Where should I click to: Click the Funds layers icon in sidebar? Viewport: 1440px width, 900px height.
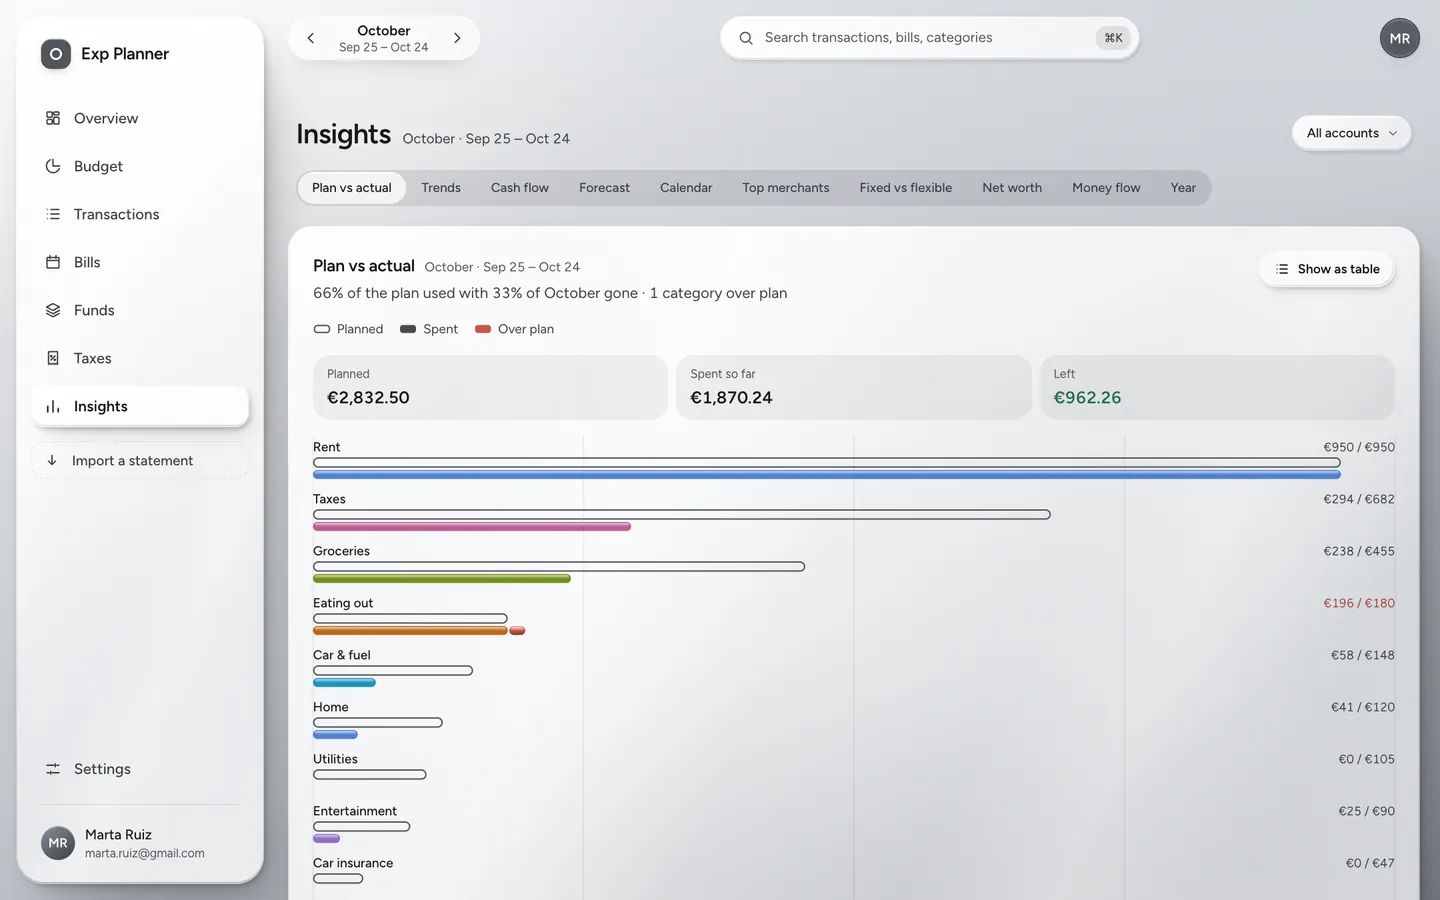click(x=53, y=310)
